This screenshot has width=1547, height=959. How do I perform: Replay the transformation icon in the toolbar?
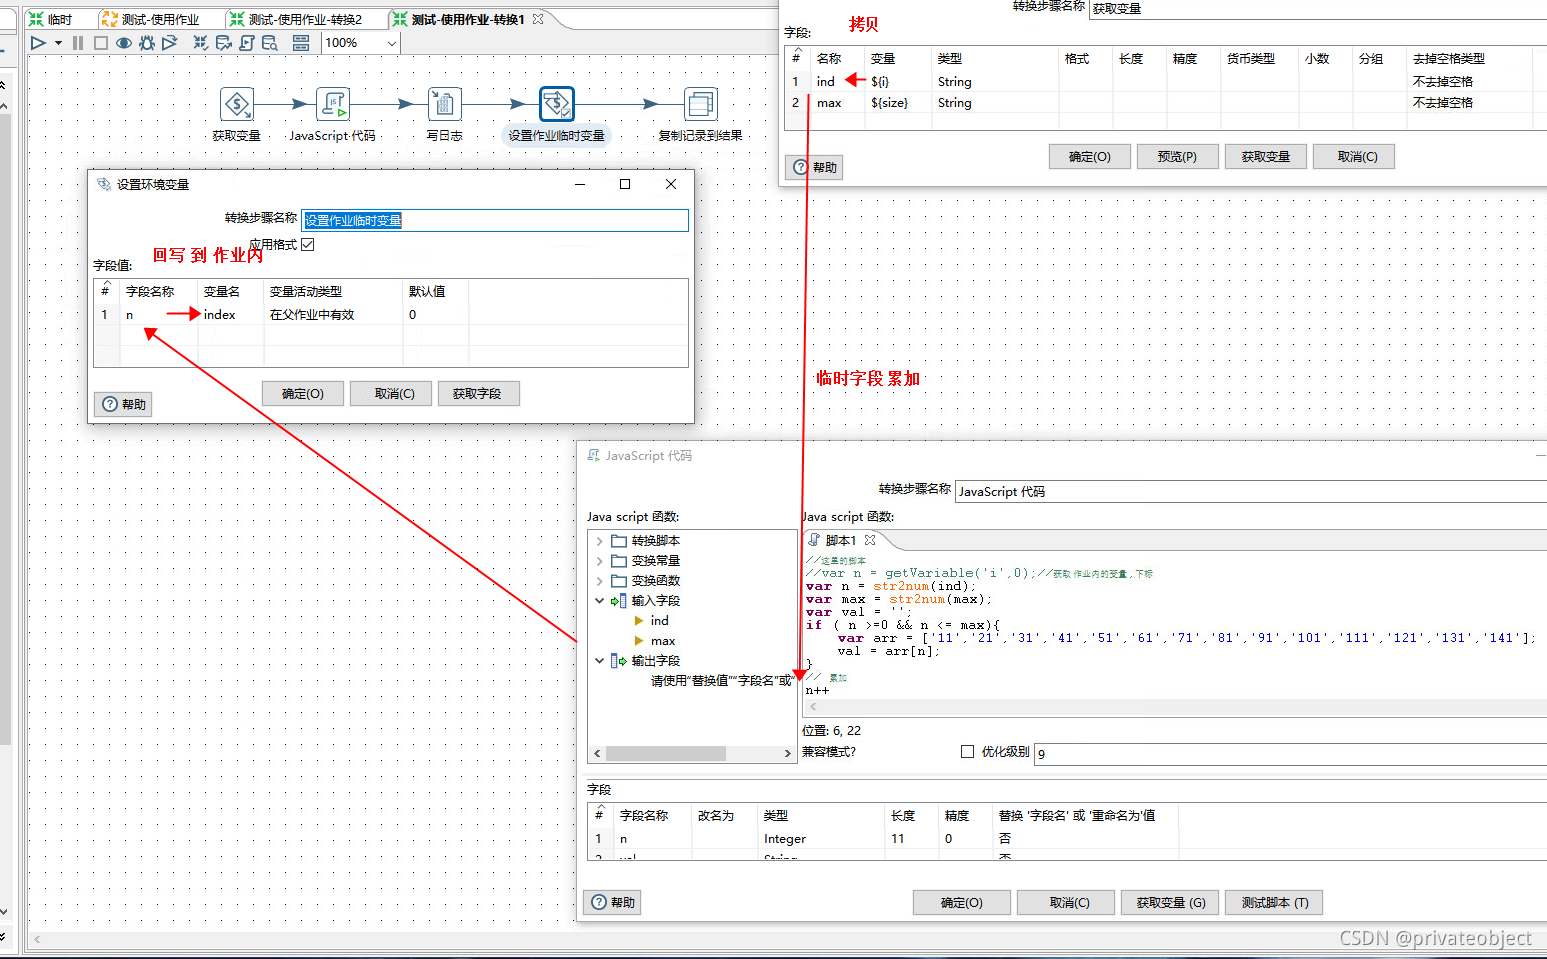coord(170,43)
